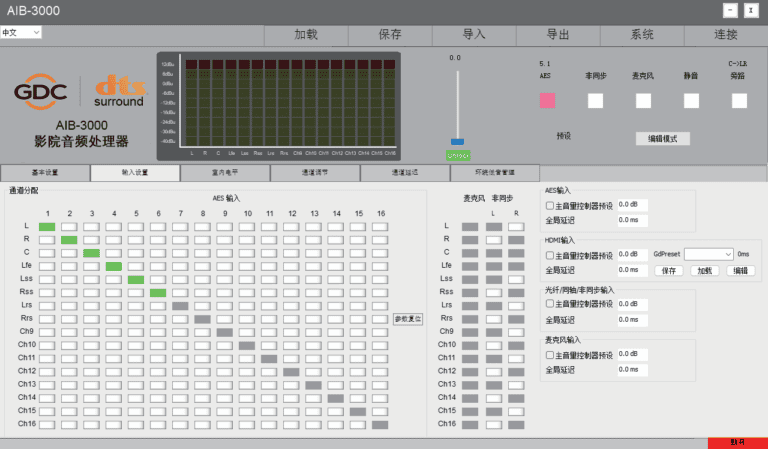Toggle 非同步 R column cell in L row
This screenshot has height=449, width=768.
516,227
